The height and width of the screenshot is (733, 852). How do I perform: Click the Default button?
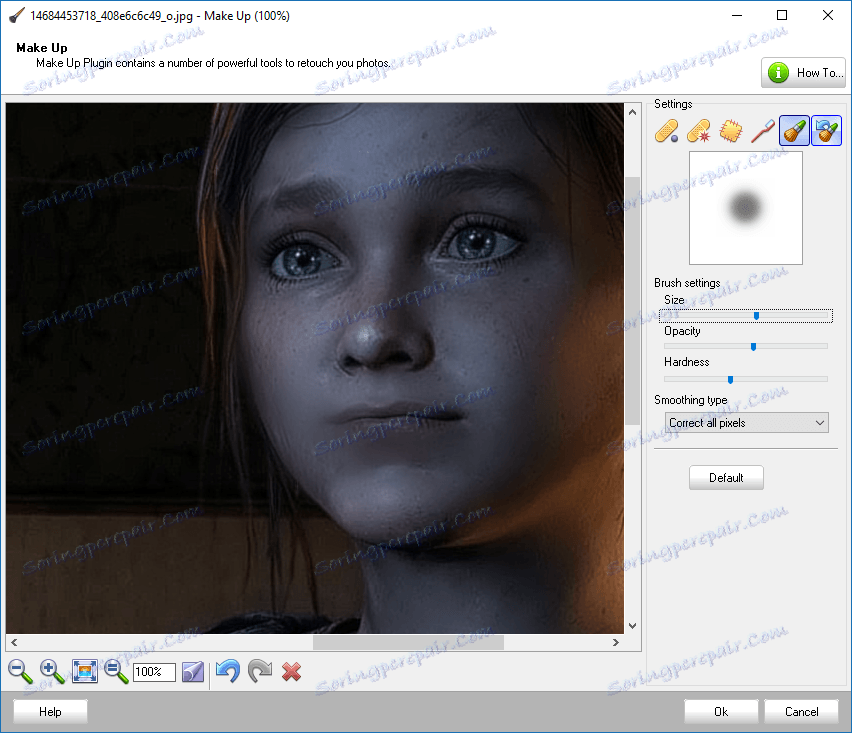point(726,478)
